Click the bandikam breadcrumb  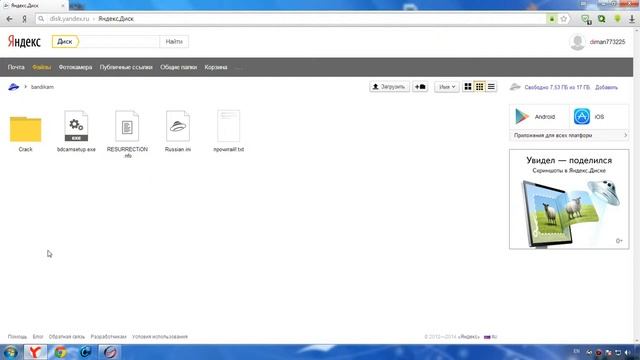tap(42, 87)
